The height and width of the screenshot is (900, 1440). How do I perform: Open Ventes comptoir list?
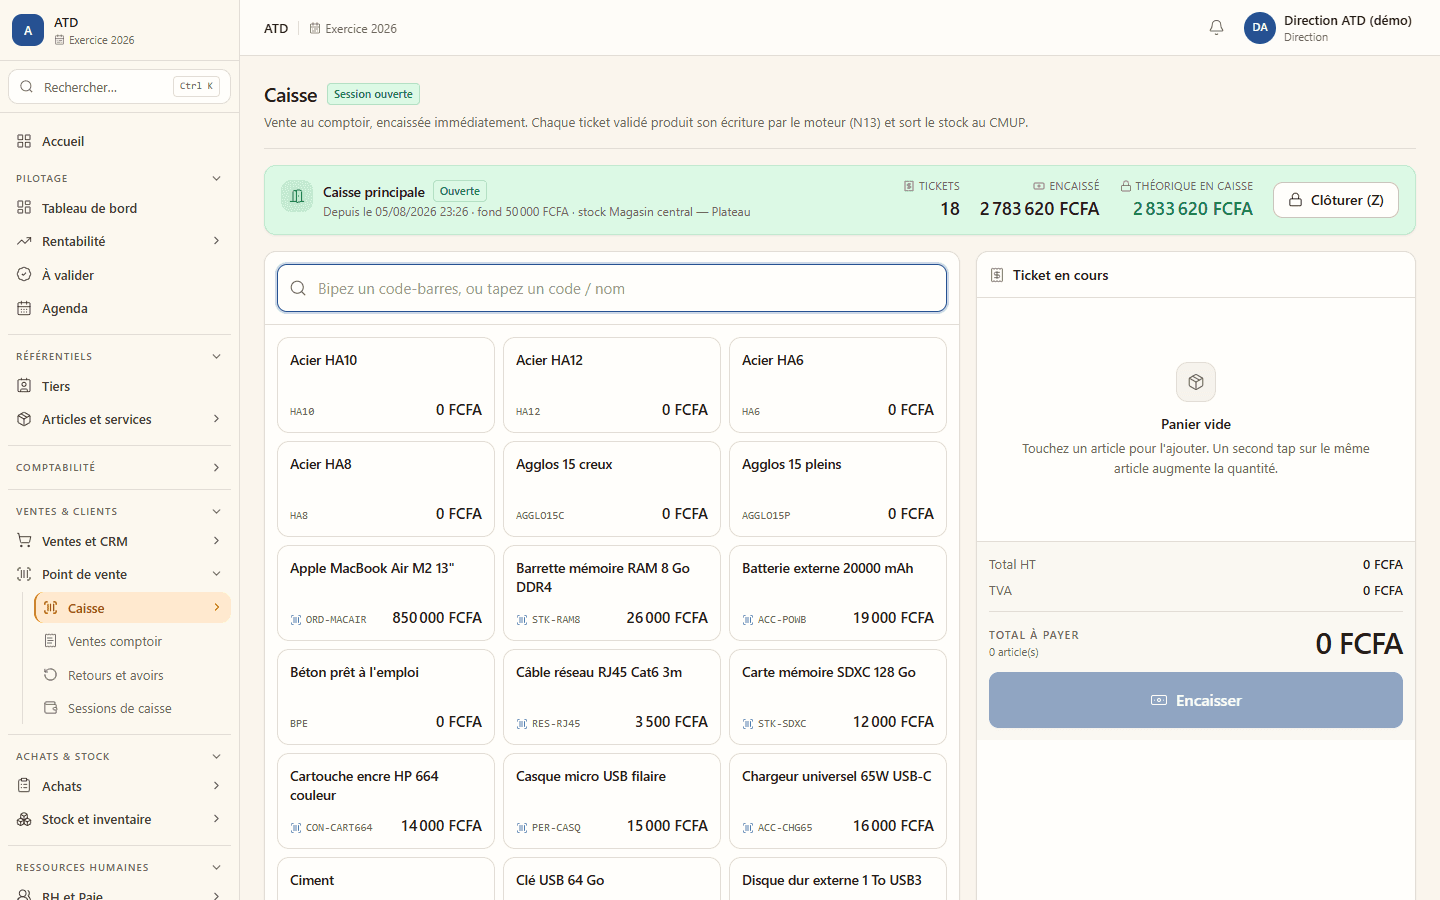(132, 641)
